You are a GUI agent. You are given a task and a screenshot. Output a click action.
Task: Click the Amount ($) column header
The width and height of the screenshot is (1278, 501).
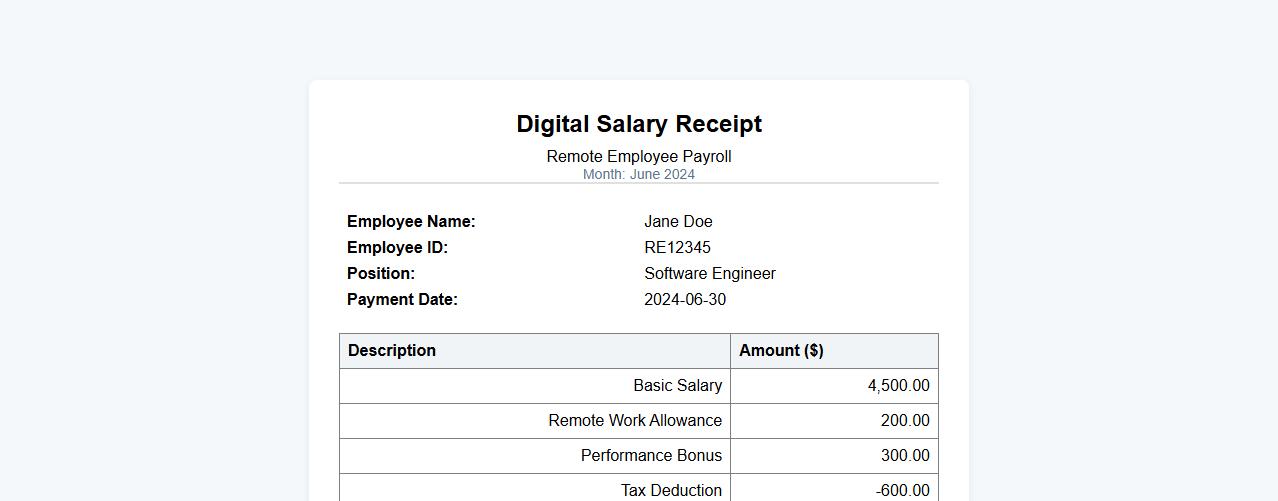pos(834,351)
